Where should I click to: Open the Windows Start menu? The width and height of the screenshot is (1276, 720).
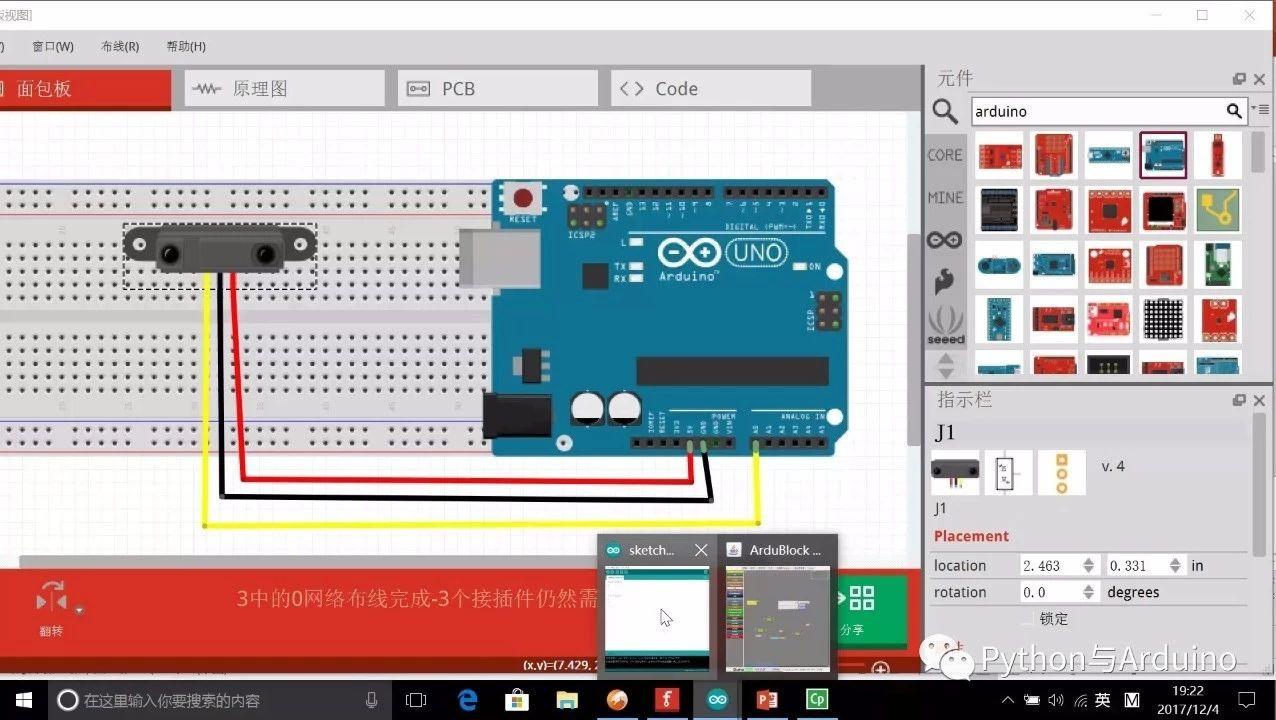pyautogui.click(x=24, y=700)
